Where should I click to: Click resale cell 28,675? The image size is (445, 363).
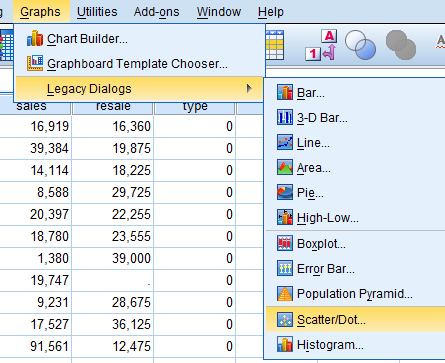pos(113,302)
